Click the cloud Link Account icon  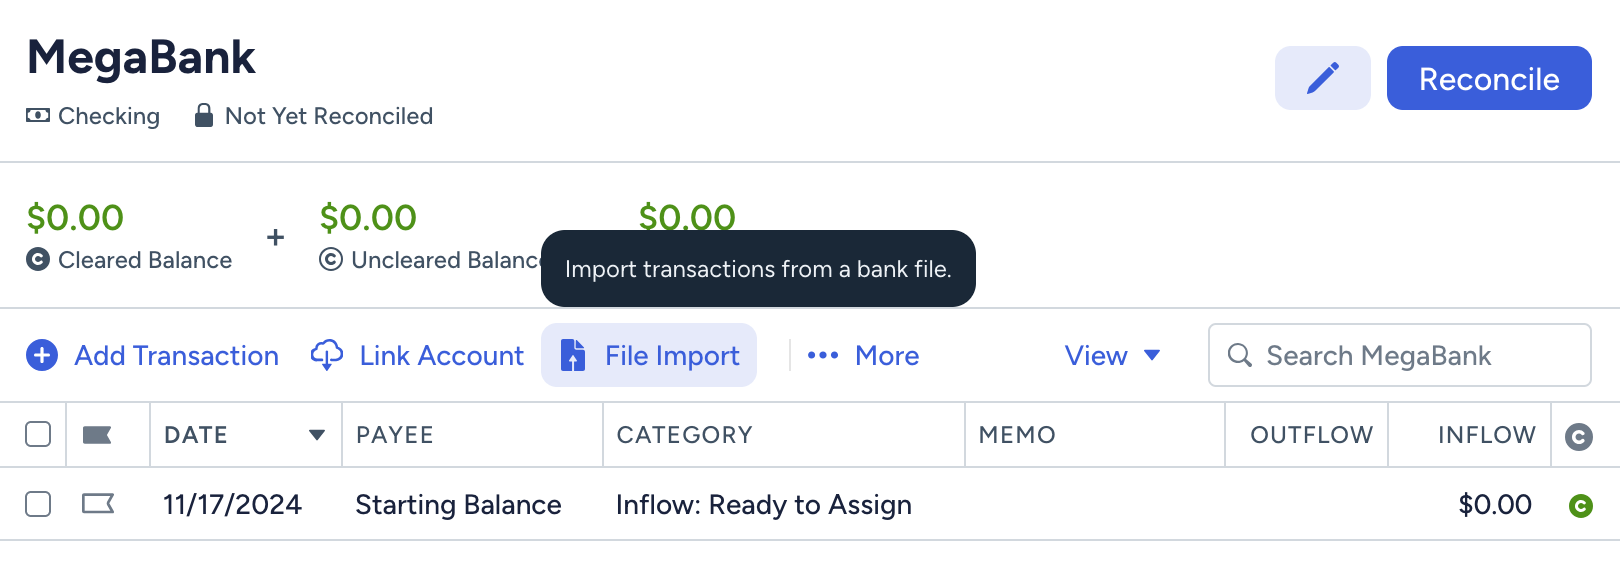(327, 354)
